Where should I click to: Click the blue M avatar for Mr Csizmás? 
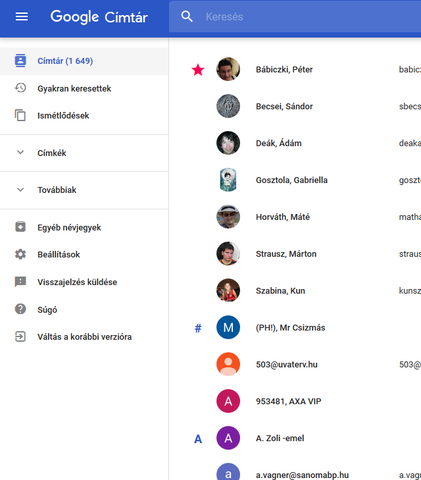[228, 327]
